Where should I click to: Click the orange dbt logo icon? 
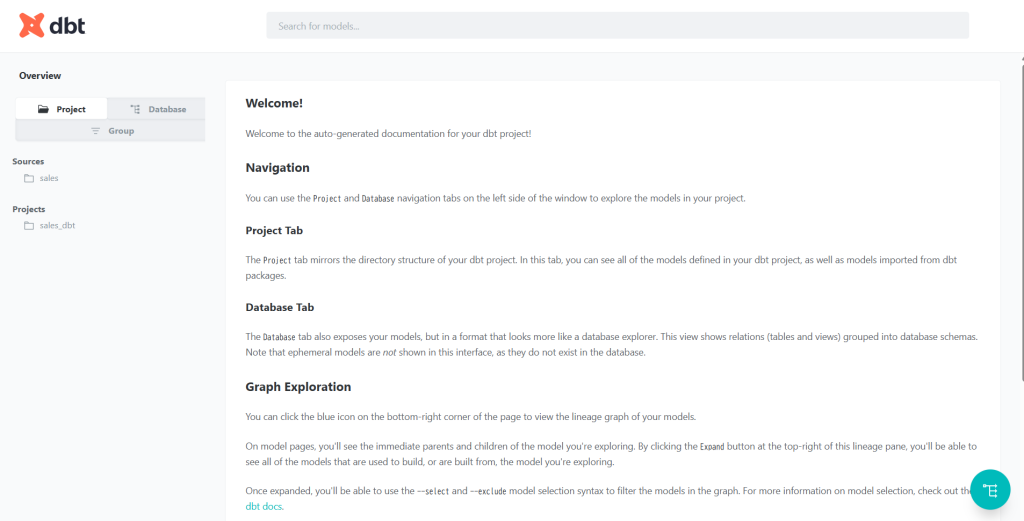[31, 25]
